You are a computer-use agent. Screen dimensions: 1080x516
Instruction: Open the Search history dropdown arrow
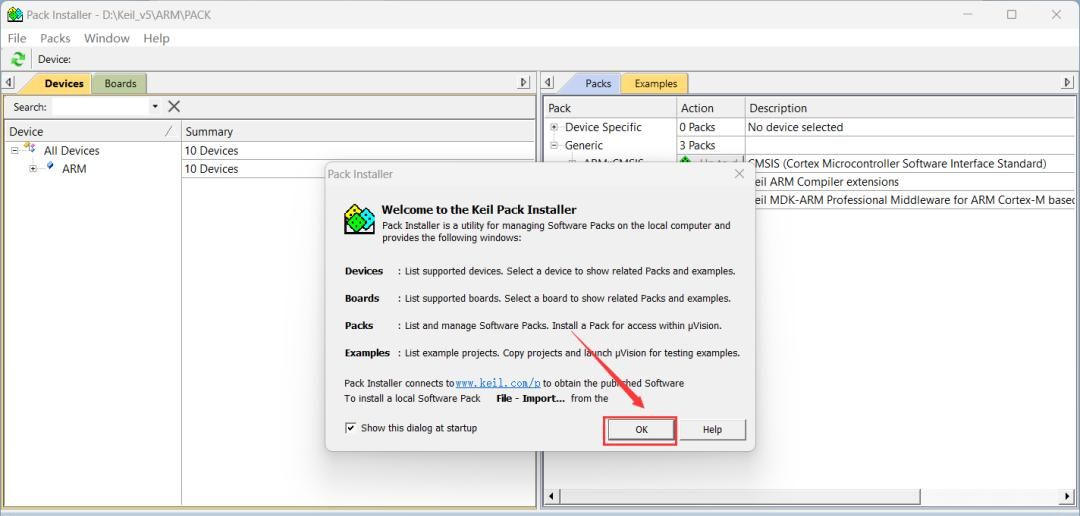155,106
